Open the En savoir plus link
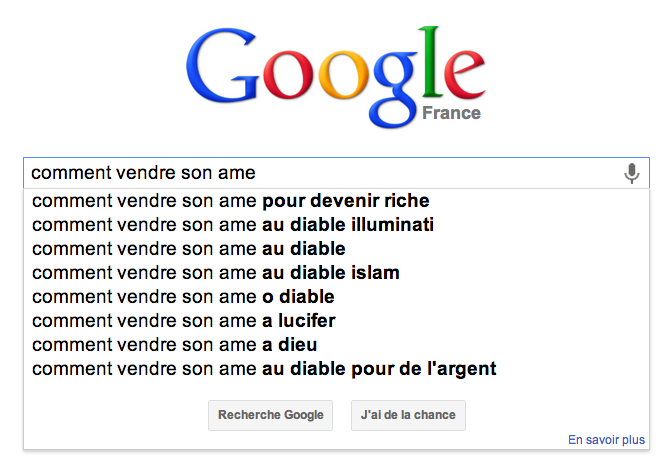This screenshot has height=476, width=672. click(x=606, y=440)
